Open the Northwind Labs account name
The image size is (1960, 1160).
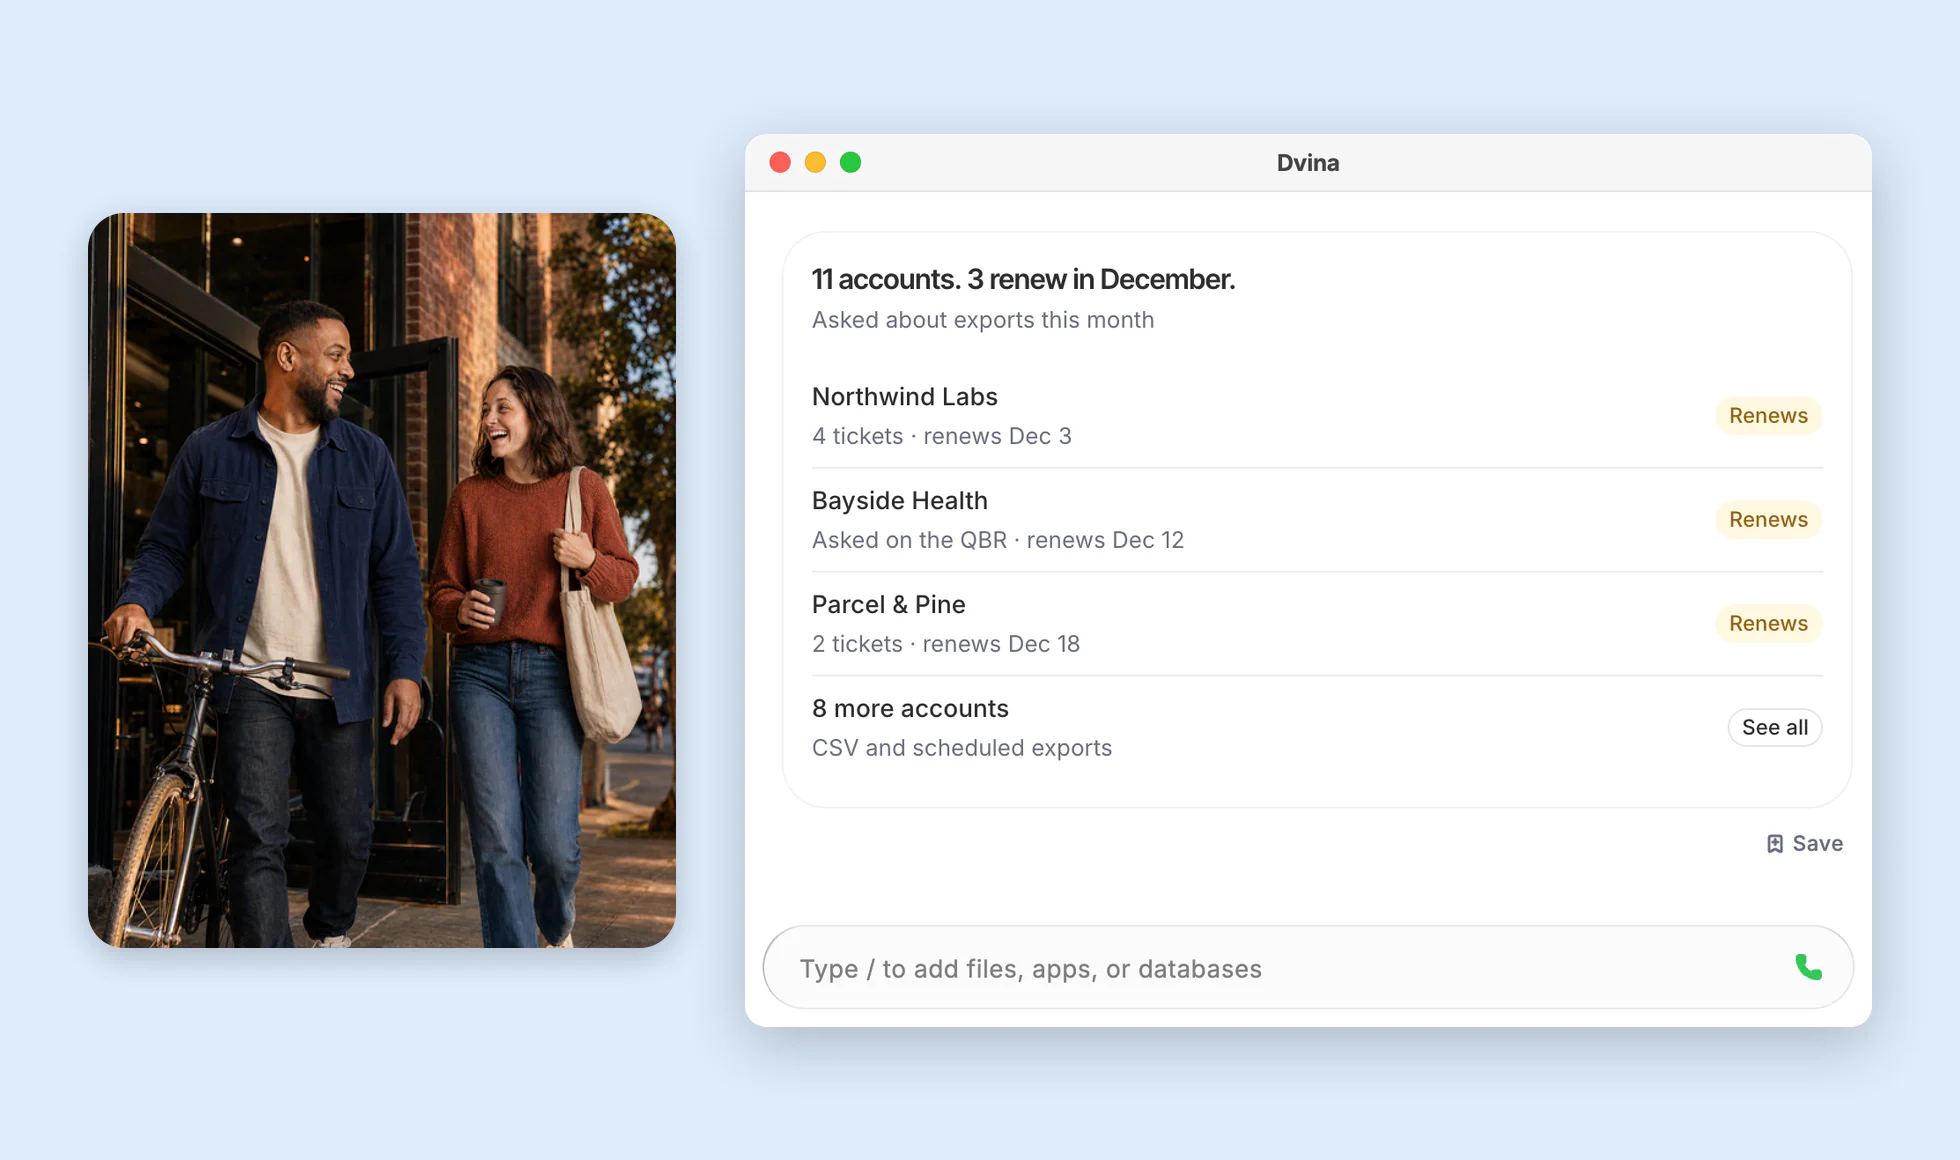pos(904,397)
